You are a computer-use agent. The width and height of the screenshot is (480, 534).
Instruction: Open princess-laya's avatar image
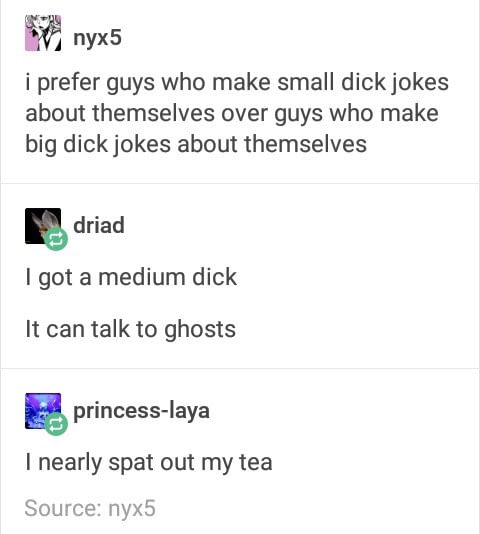(x=43, y=411)
